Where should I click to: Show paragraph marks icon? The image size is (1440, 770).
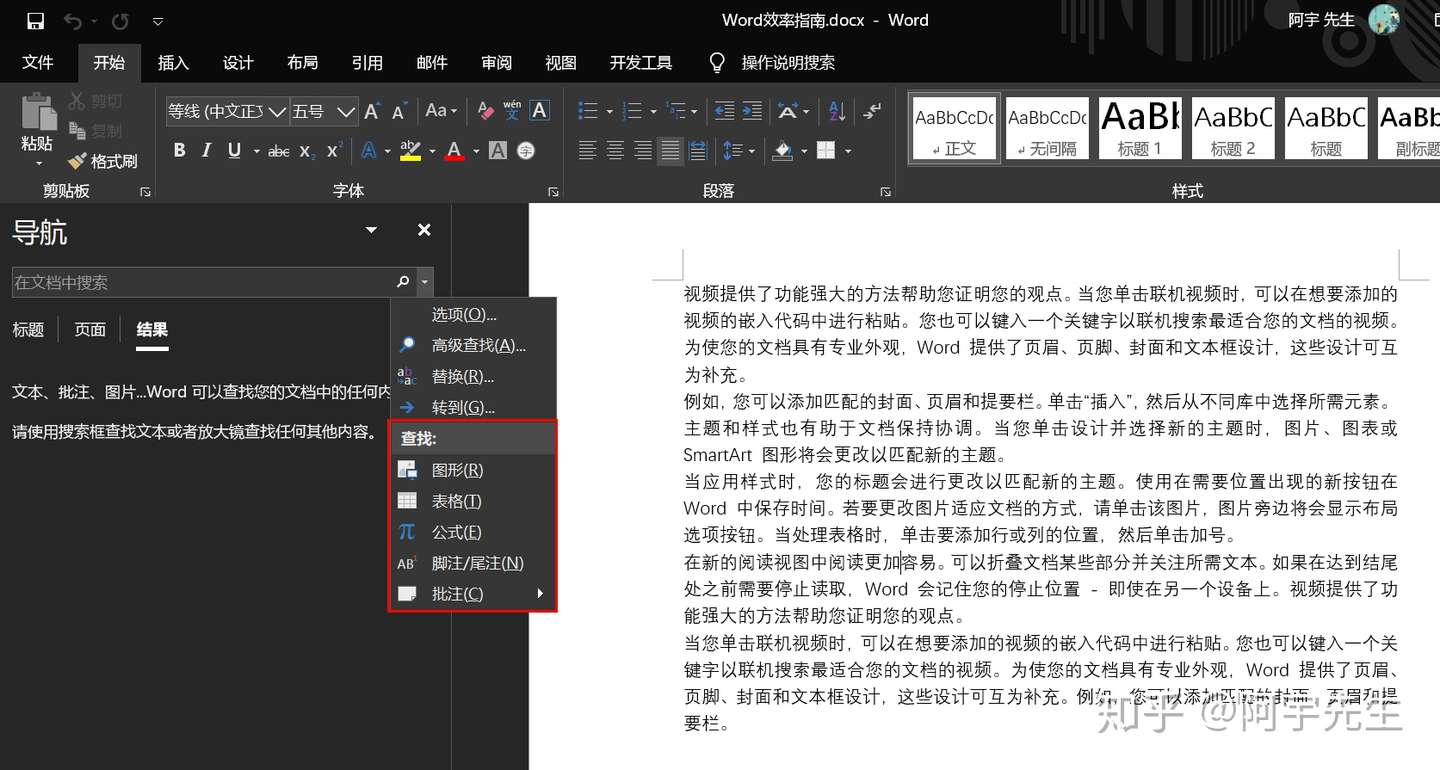click(x=872, y=111)
